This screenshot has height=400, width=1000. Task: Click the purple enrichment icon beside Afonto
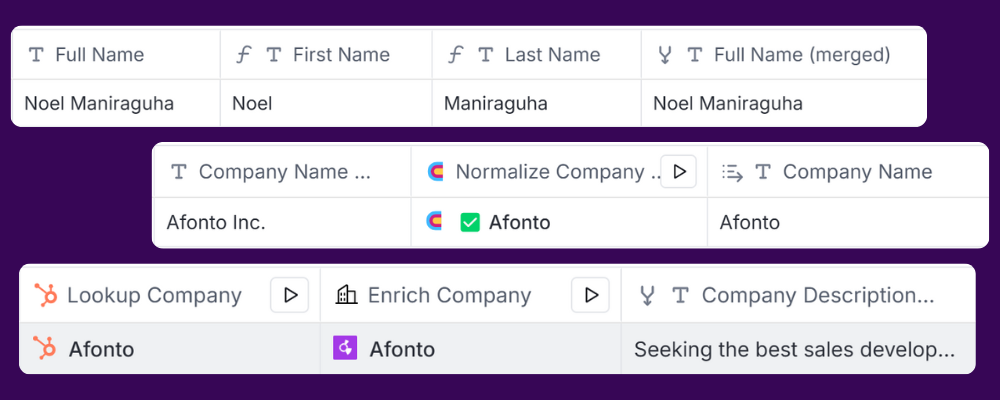tap(345, 348)
